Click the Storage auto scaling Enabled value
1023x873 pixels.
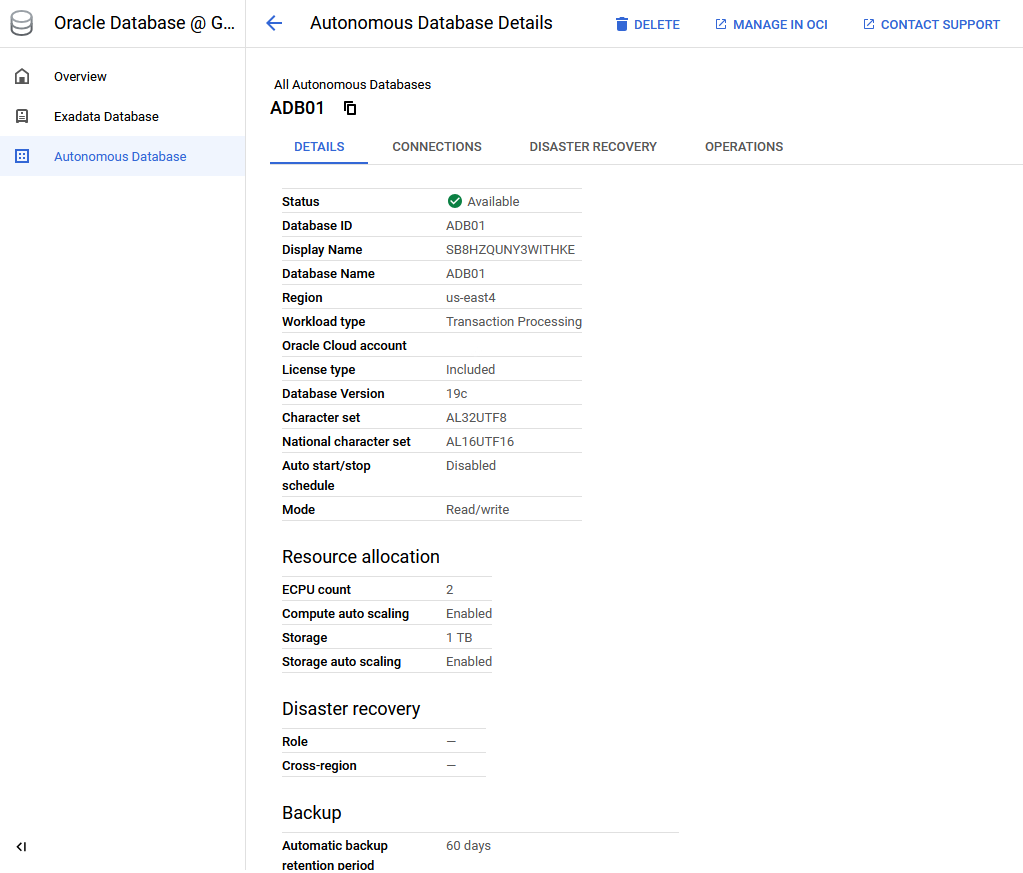[469, 662]
